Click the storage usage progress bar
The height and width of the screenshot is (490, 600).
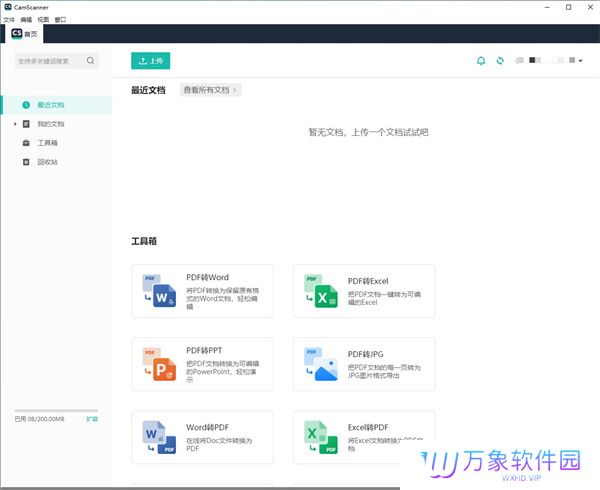[56, 410]
